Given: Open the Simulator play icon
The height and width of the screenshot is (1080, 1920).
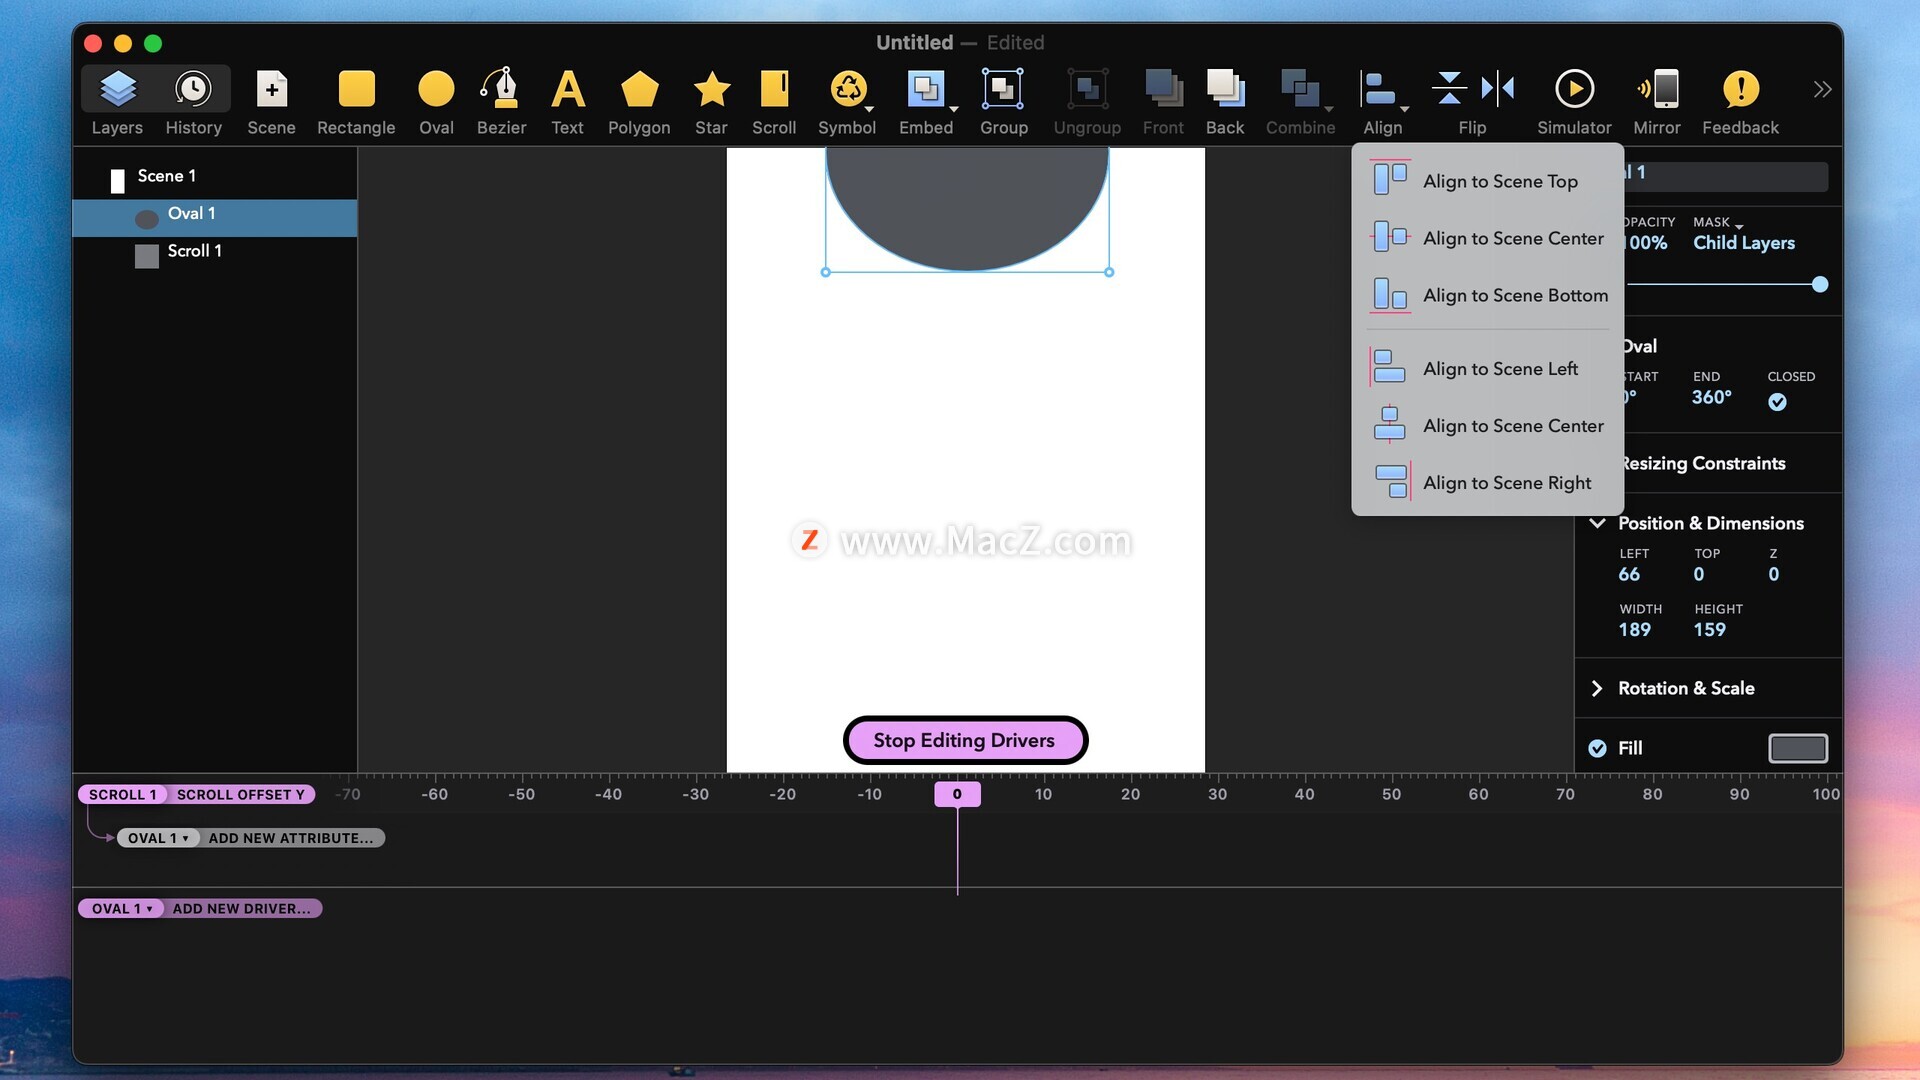Looking at the screenshot, I should pyautogui.click(x=1574, y=90).
